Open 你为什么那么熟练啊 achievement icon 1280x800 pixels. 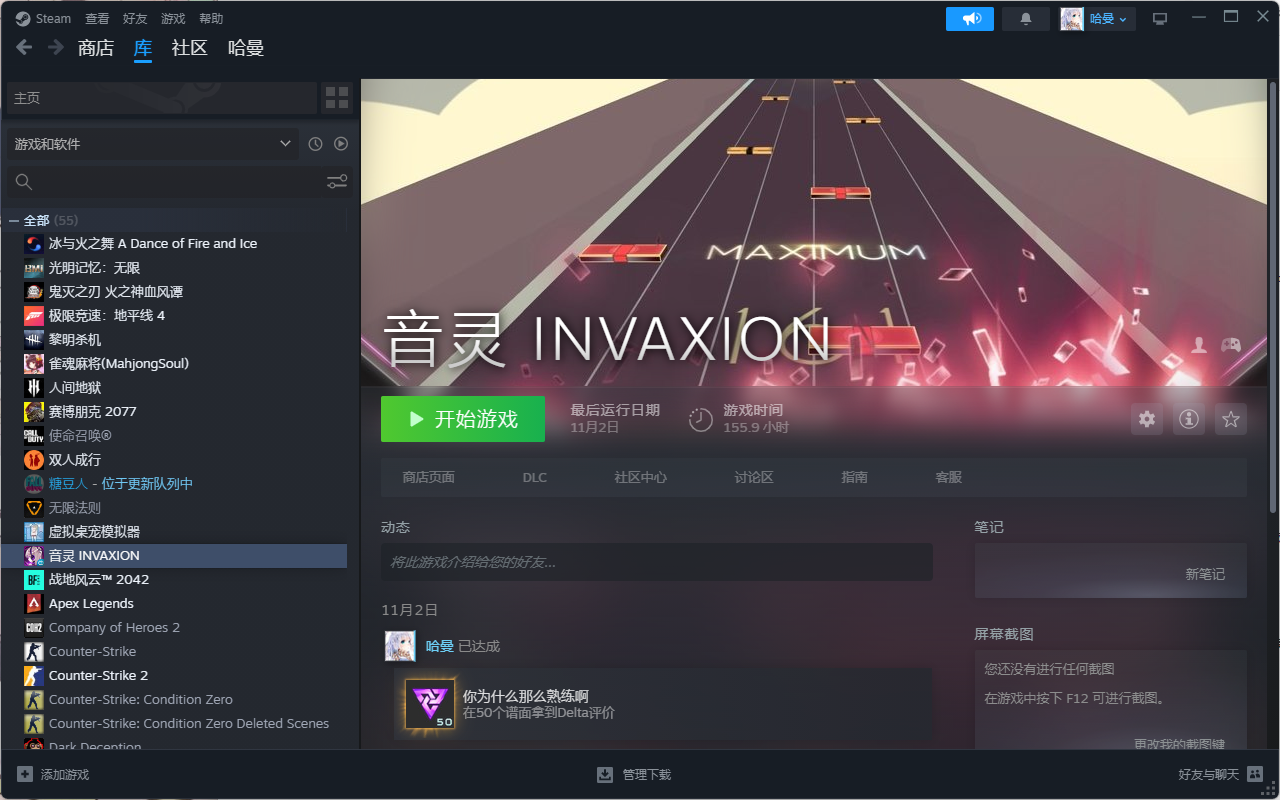430,704
